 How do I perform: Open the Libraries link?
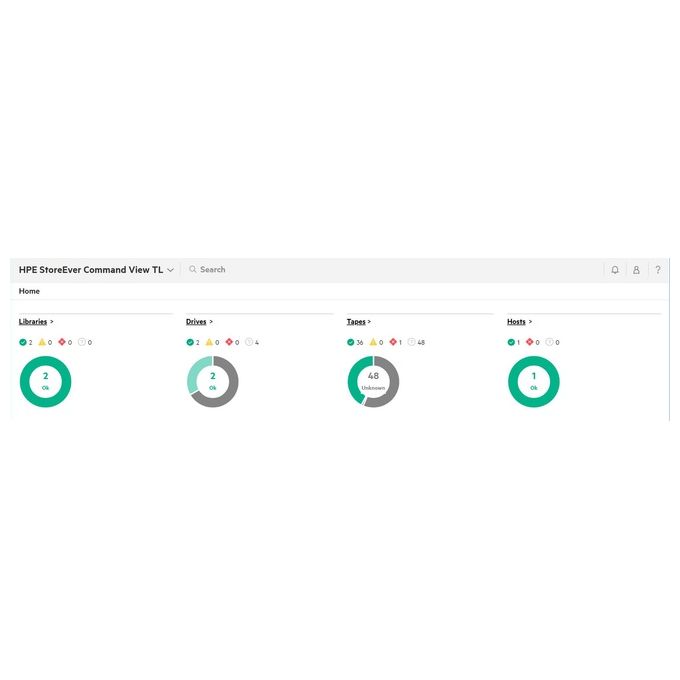[x=33, y=321]
